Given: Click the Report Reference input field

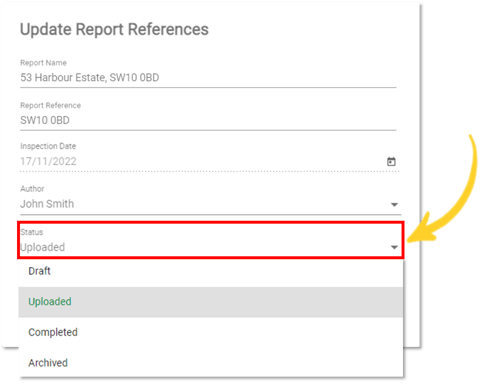Looking at the screenshot, I should click(208, 120).
